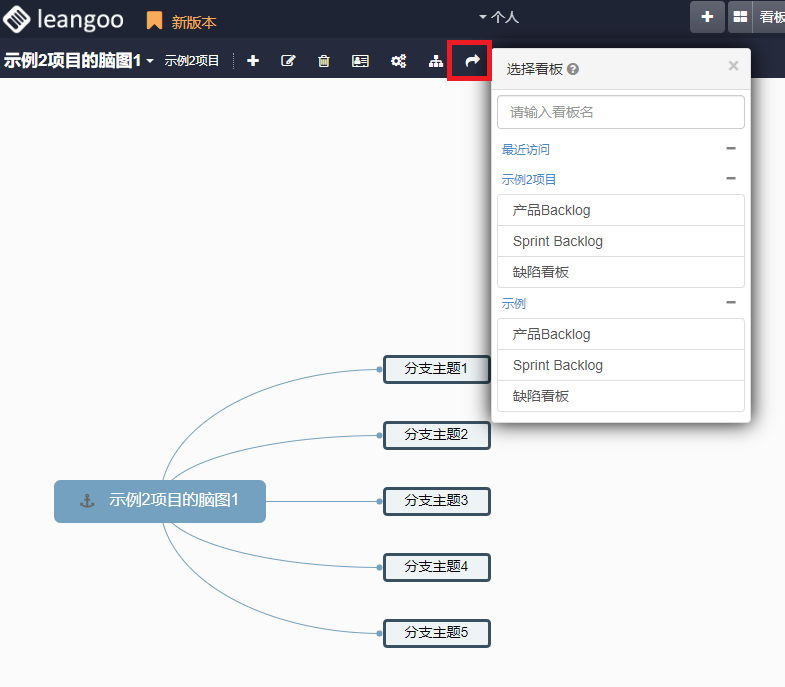Image resolution: width=785 pixels, height=687 pixels.
Task: Click the edit pencil icon in toolbar
Action: coord(288,61)
